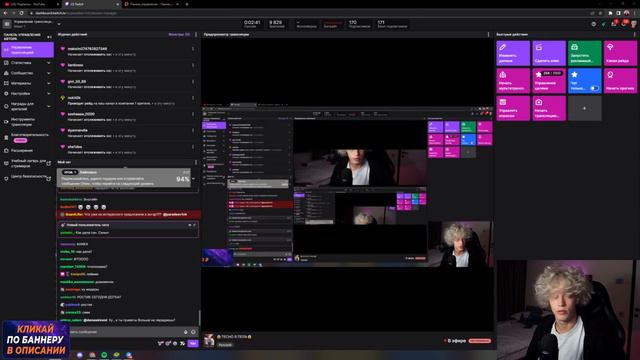Open the help icon in top bar
Viewport: 640px width, 360px height.
tap(593, 24)
